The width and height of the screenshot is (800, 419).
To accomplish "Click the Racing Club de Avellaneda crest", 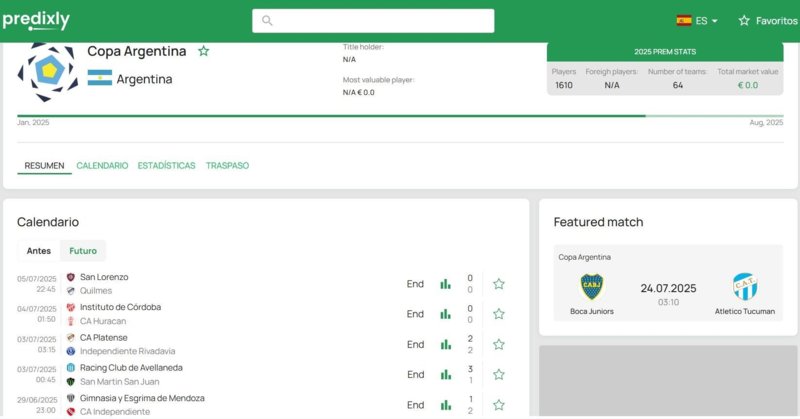I will (71, 367).
